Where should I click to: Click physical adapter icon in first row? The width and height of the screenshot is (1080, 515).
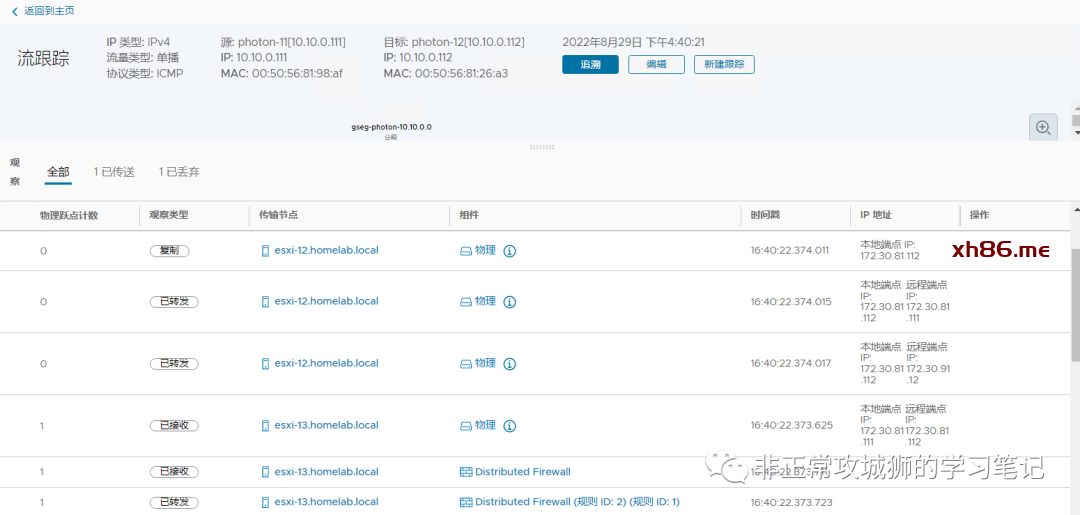point(465,251)
